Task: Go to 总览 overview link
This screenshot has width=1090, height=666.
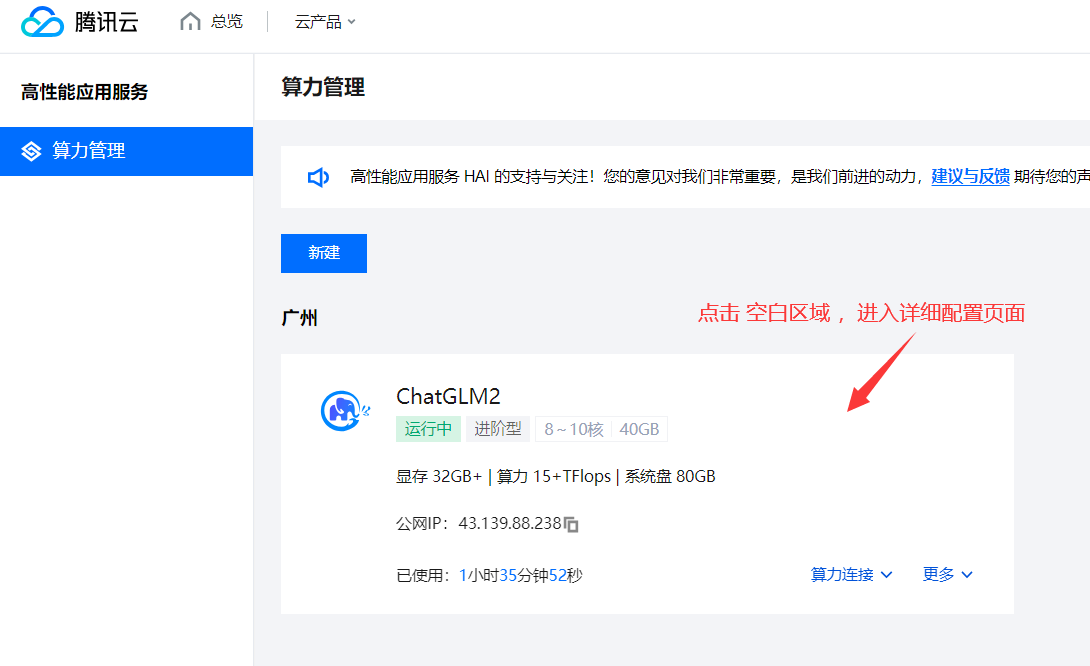Action: [227, 22]
